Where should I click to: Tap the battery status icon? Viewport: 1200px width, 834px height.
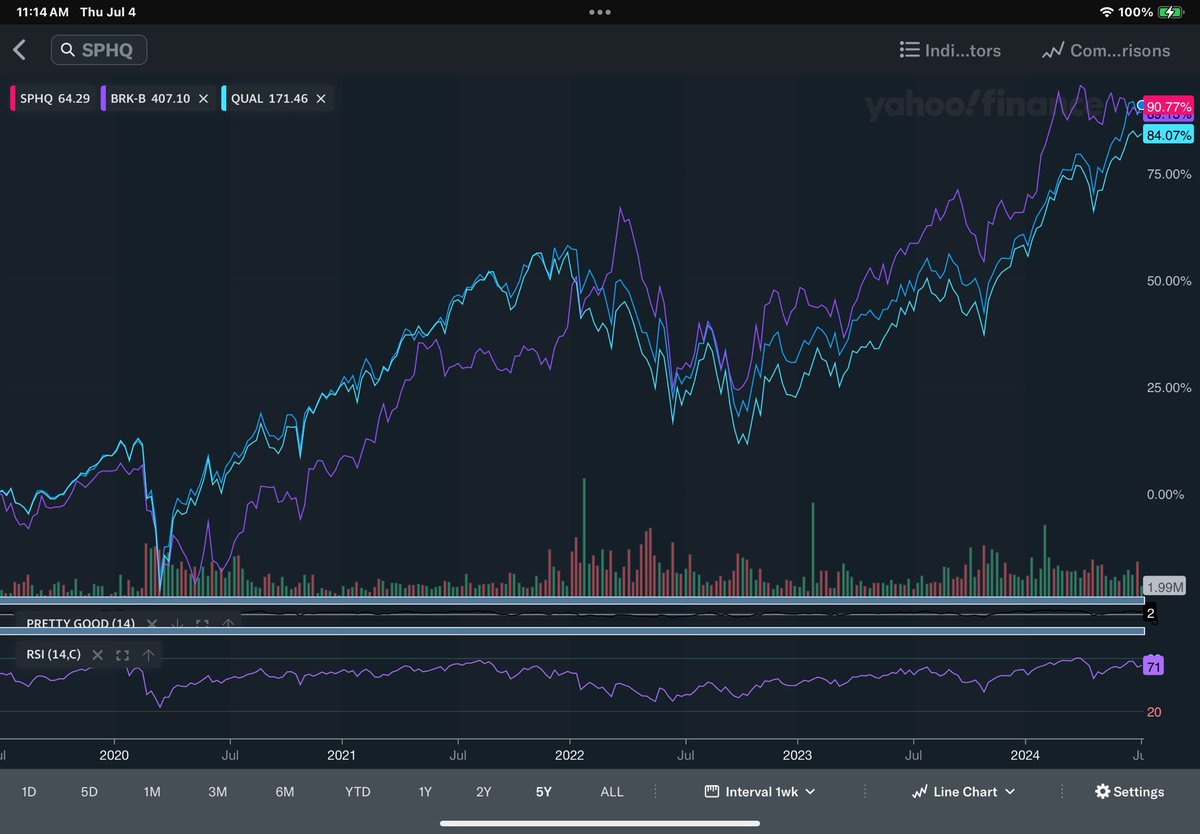point(1170,12)
